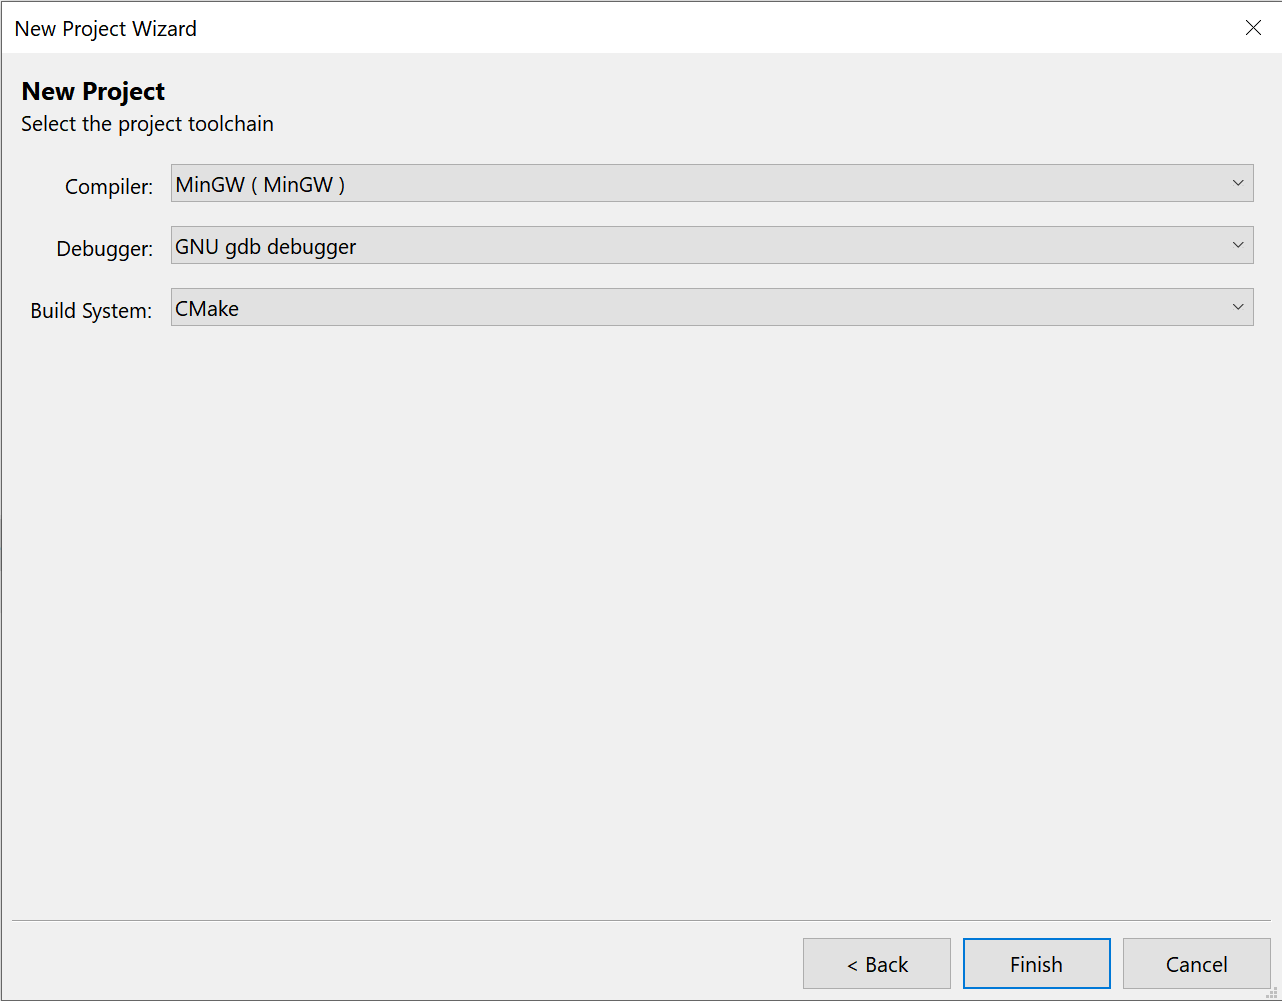Click the "New Project Wizard" title bar text
This screenshot has height=1001, width=1282.
coord(105,28)
